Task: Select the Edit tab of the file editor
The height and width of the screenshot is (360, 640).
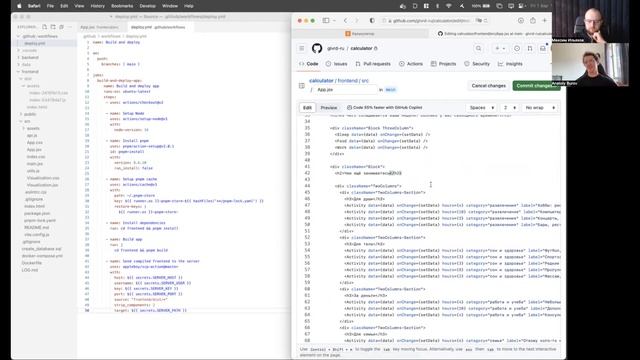Action: (x=307, y=108)
